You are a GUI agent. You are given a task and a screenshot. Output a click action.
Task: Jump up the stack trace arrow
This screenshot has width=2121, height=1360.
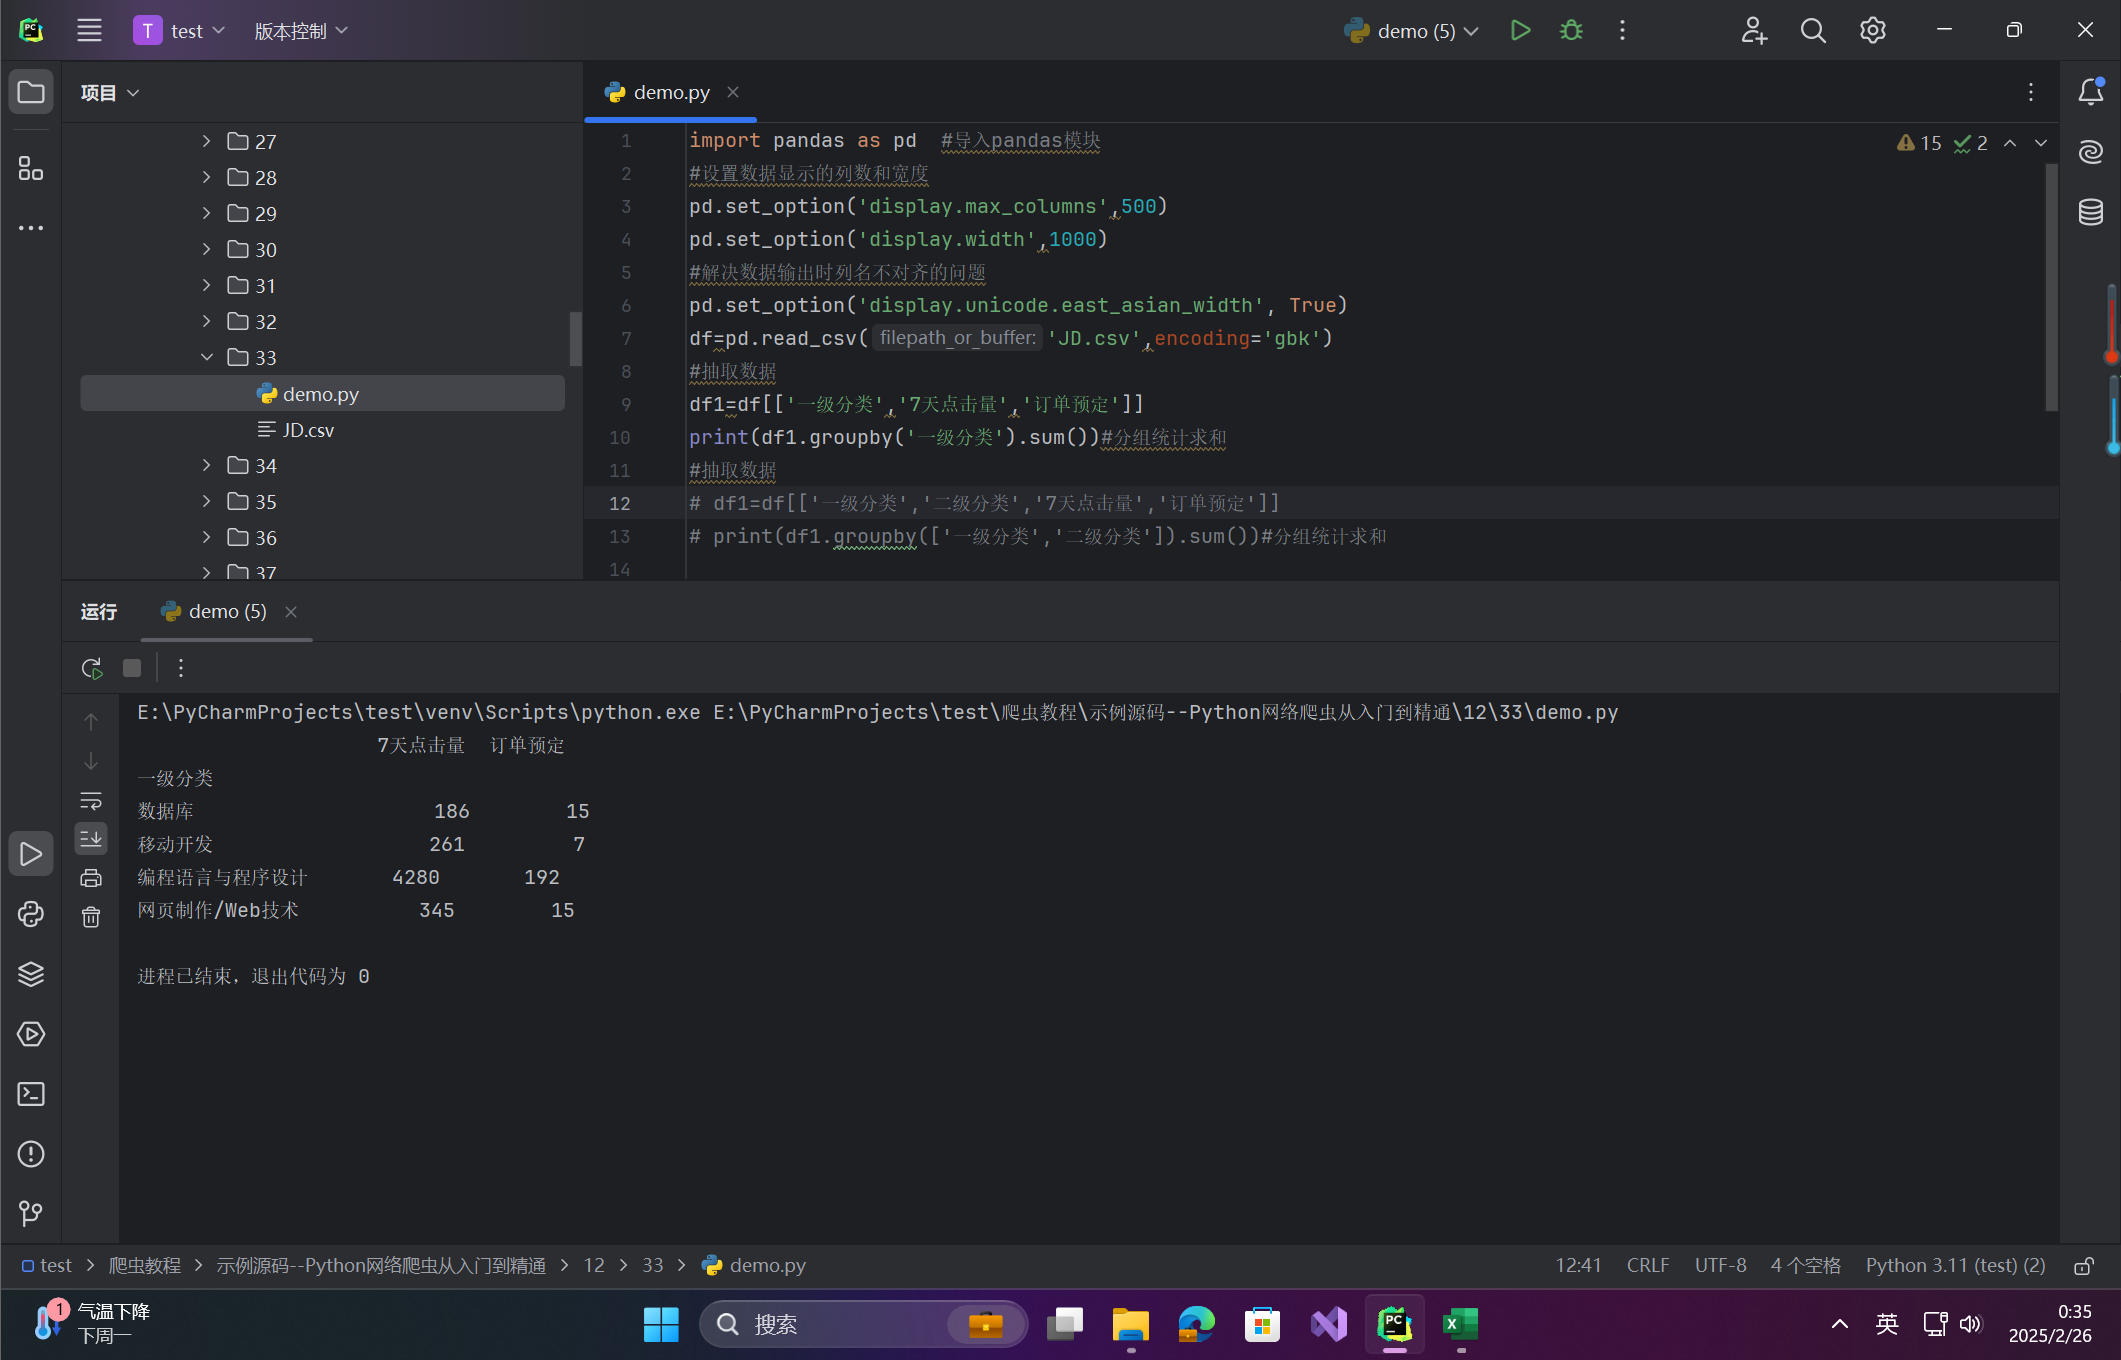tap(91, 721)
